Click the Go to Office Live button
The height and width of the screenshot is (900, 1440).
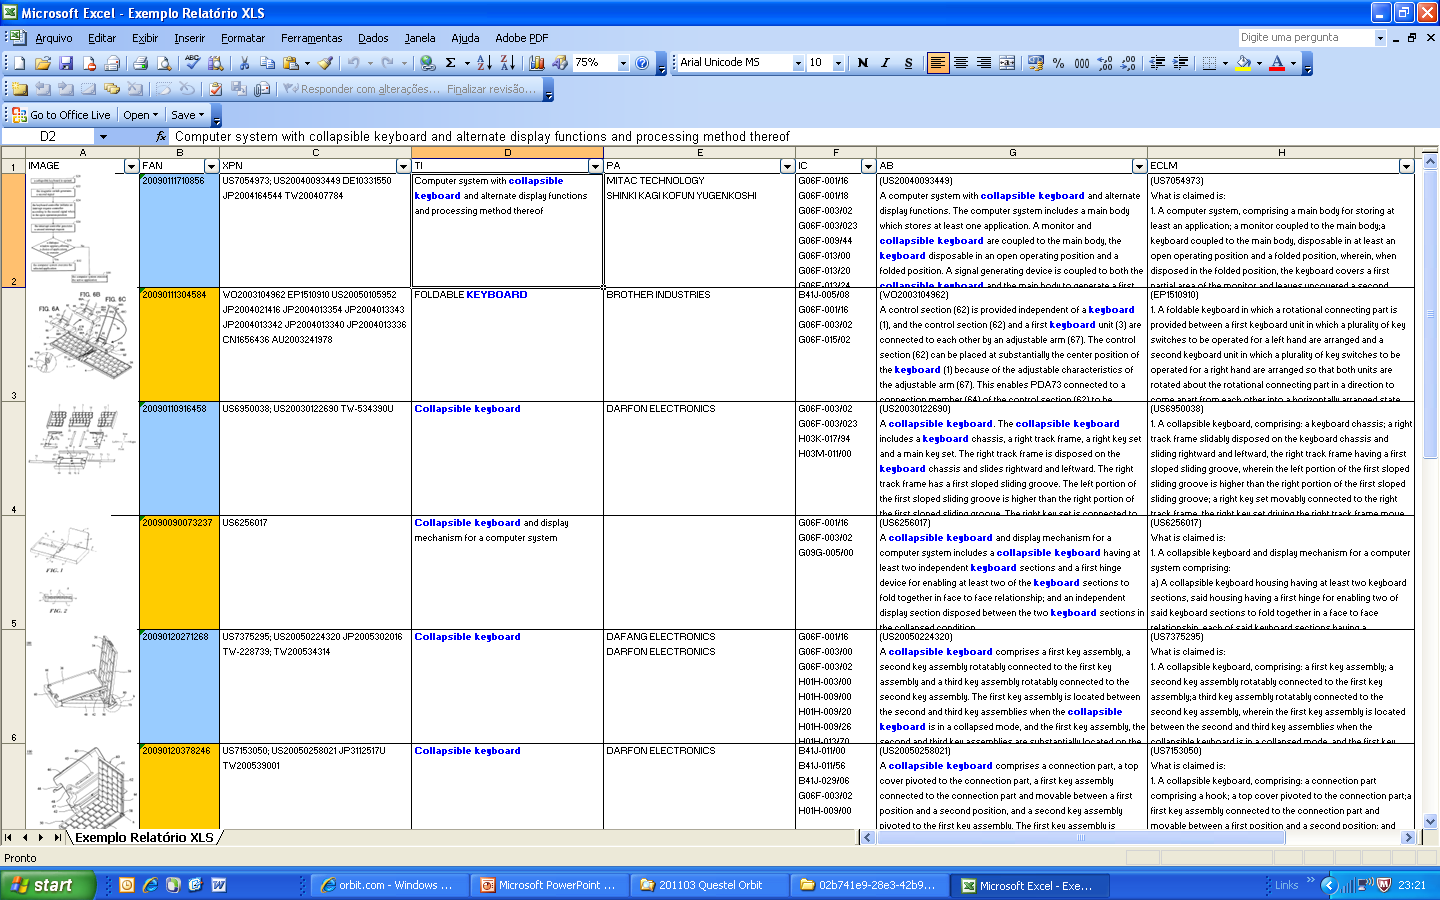(62, 115)
